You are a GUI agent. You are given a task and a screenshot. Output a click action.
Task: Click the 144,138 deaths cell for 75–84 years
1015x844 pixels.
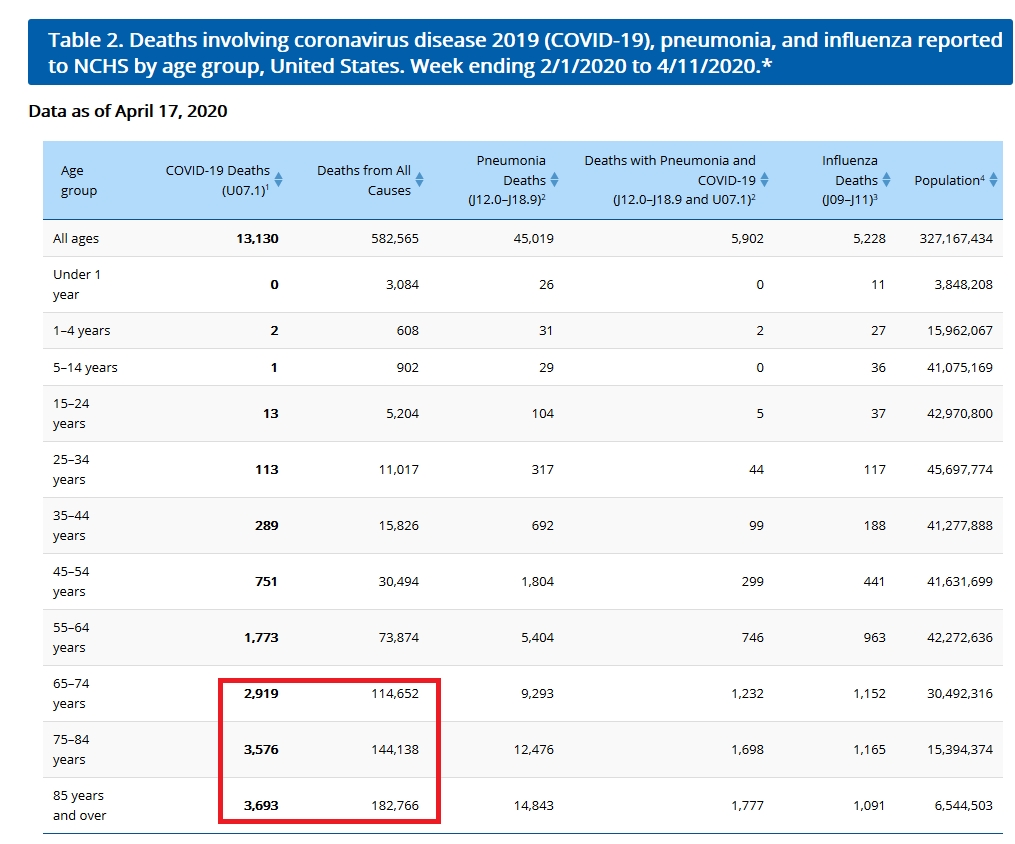(394, 749)
